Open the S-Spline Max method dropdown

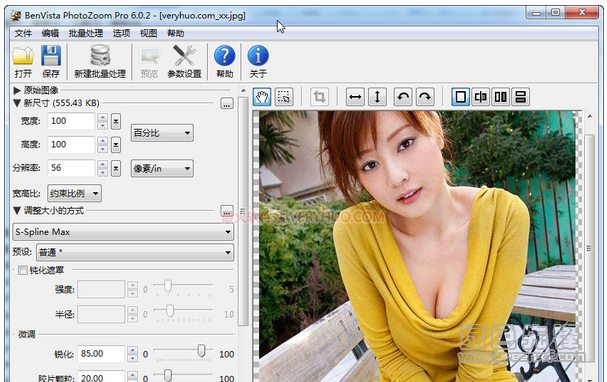coord(123,232)
